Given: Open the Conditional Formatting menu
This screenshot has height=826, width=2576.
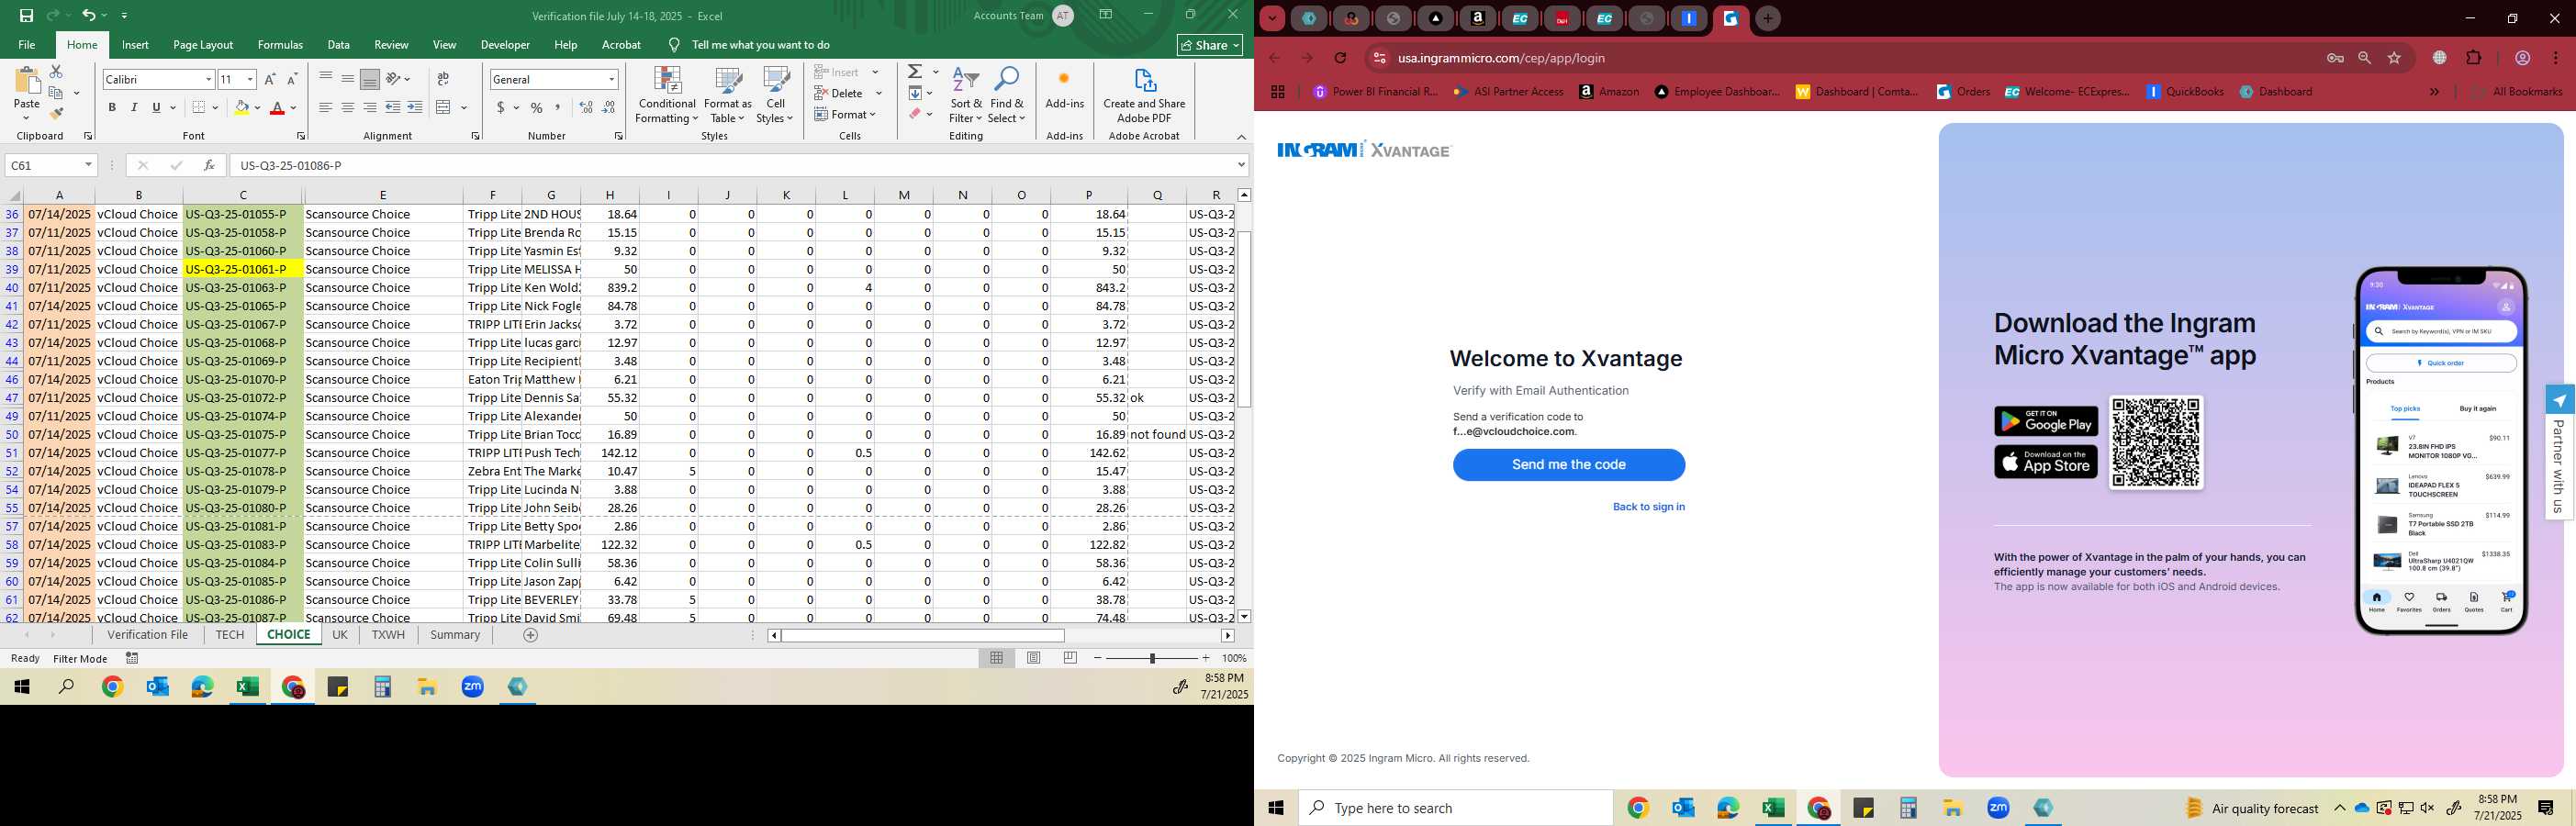Looking at the screenshot, I should coord(667,96).
